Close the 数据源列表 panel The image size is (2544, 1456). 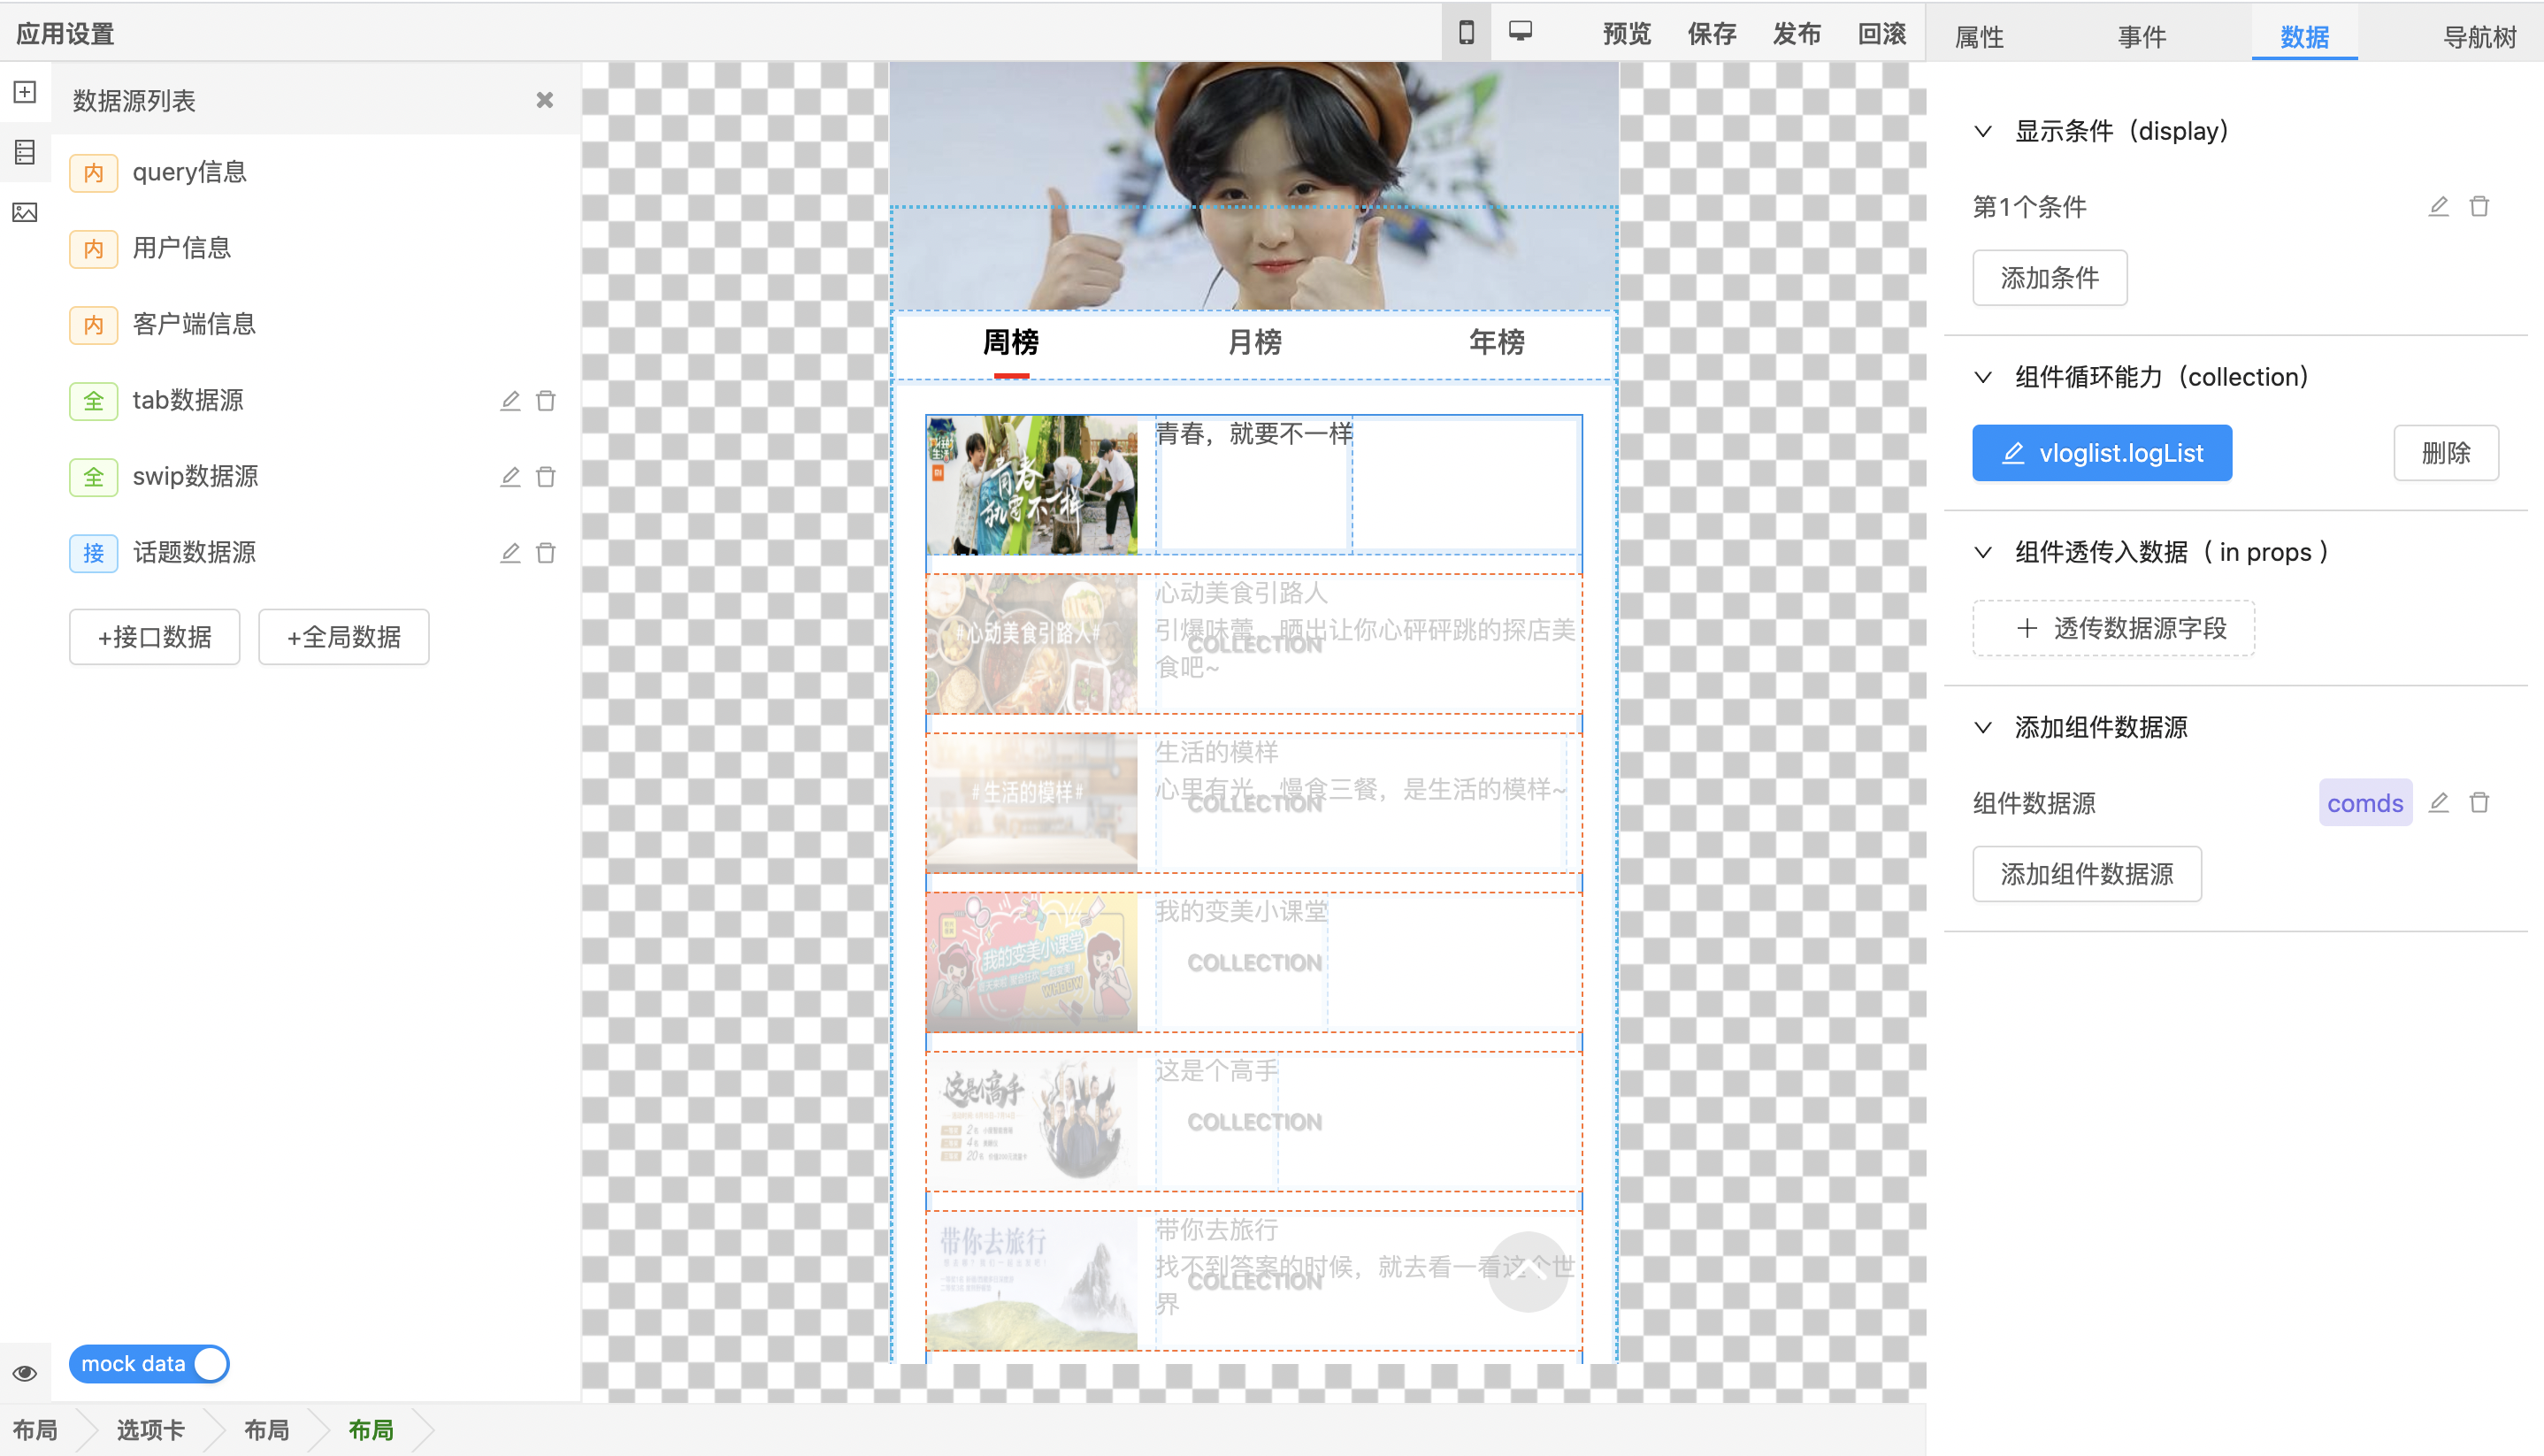pyautogui.click(x=544, y=100)
